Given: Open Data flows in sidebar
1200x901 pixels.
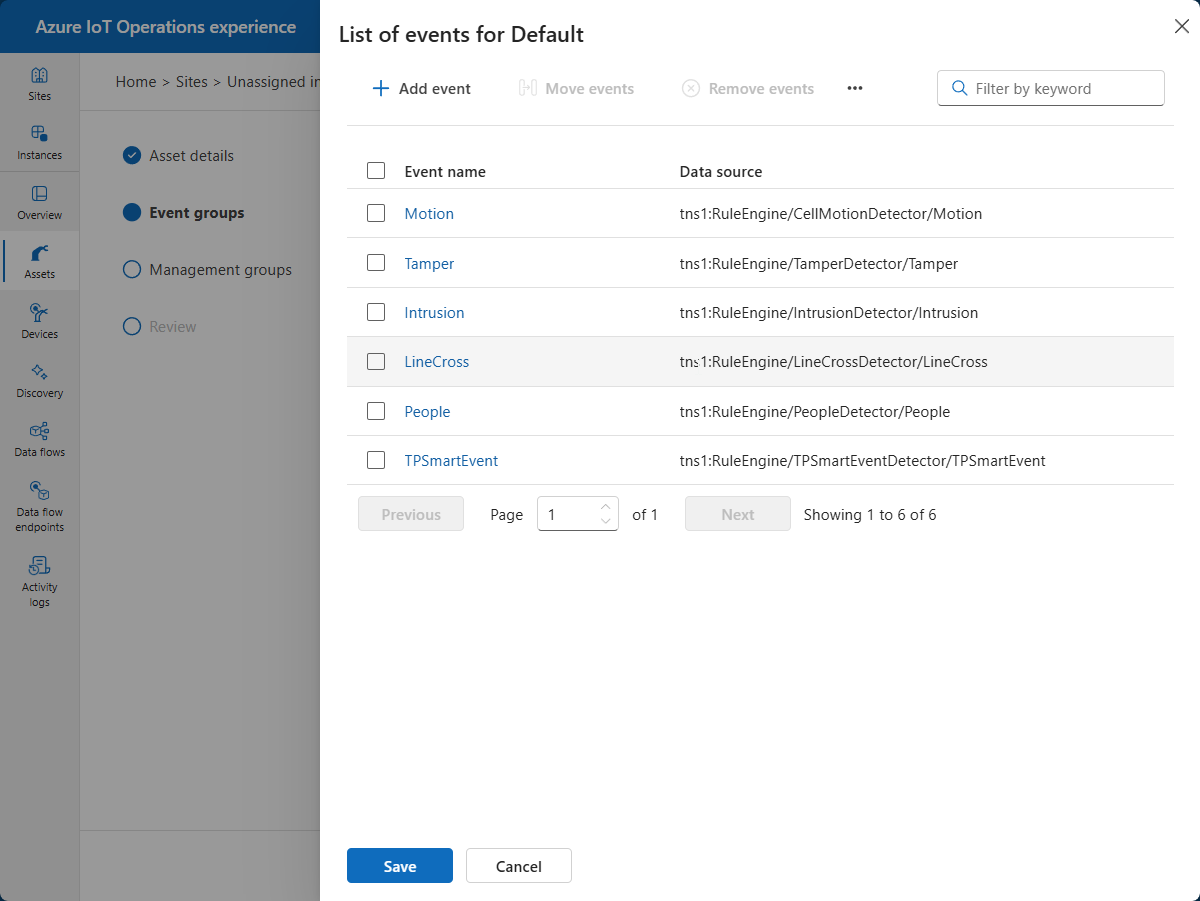Looking at the screenshot, I should pyautogui.click(x=39, y=439).
